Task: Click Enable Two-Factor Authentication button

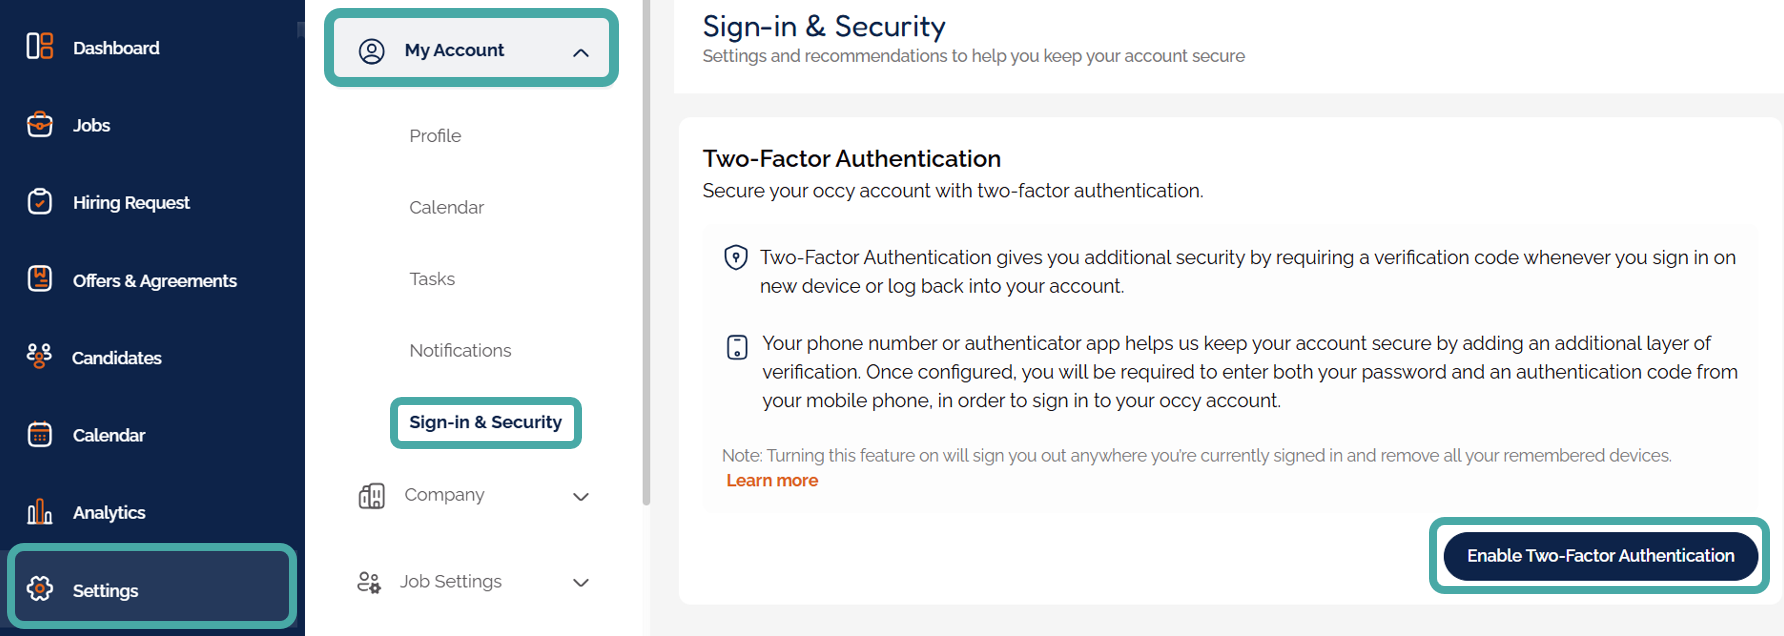Action: click(x=1600, y=556)
